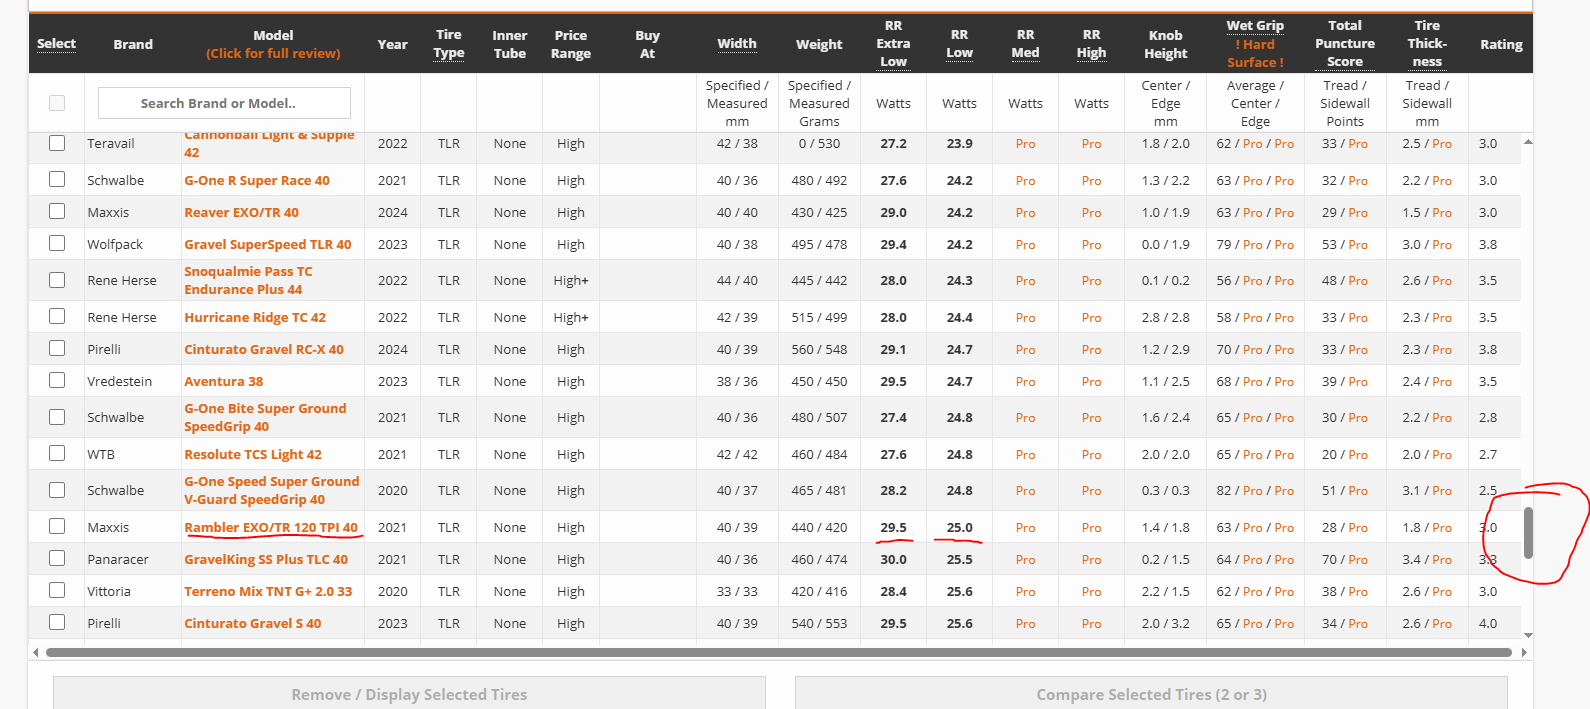The height and width of the screenshot is (709, 1590).
Task: Sort by RR Extra Low header
Action: pos(893,44)
